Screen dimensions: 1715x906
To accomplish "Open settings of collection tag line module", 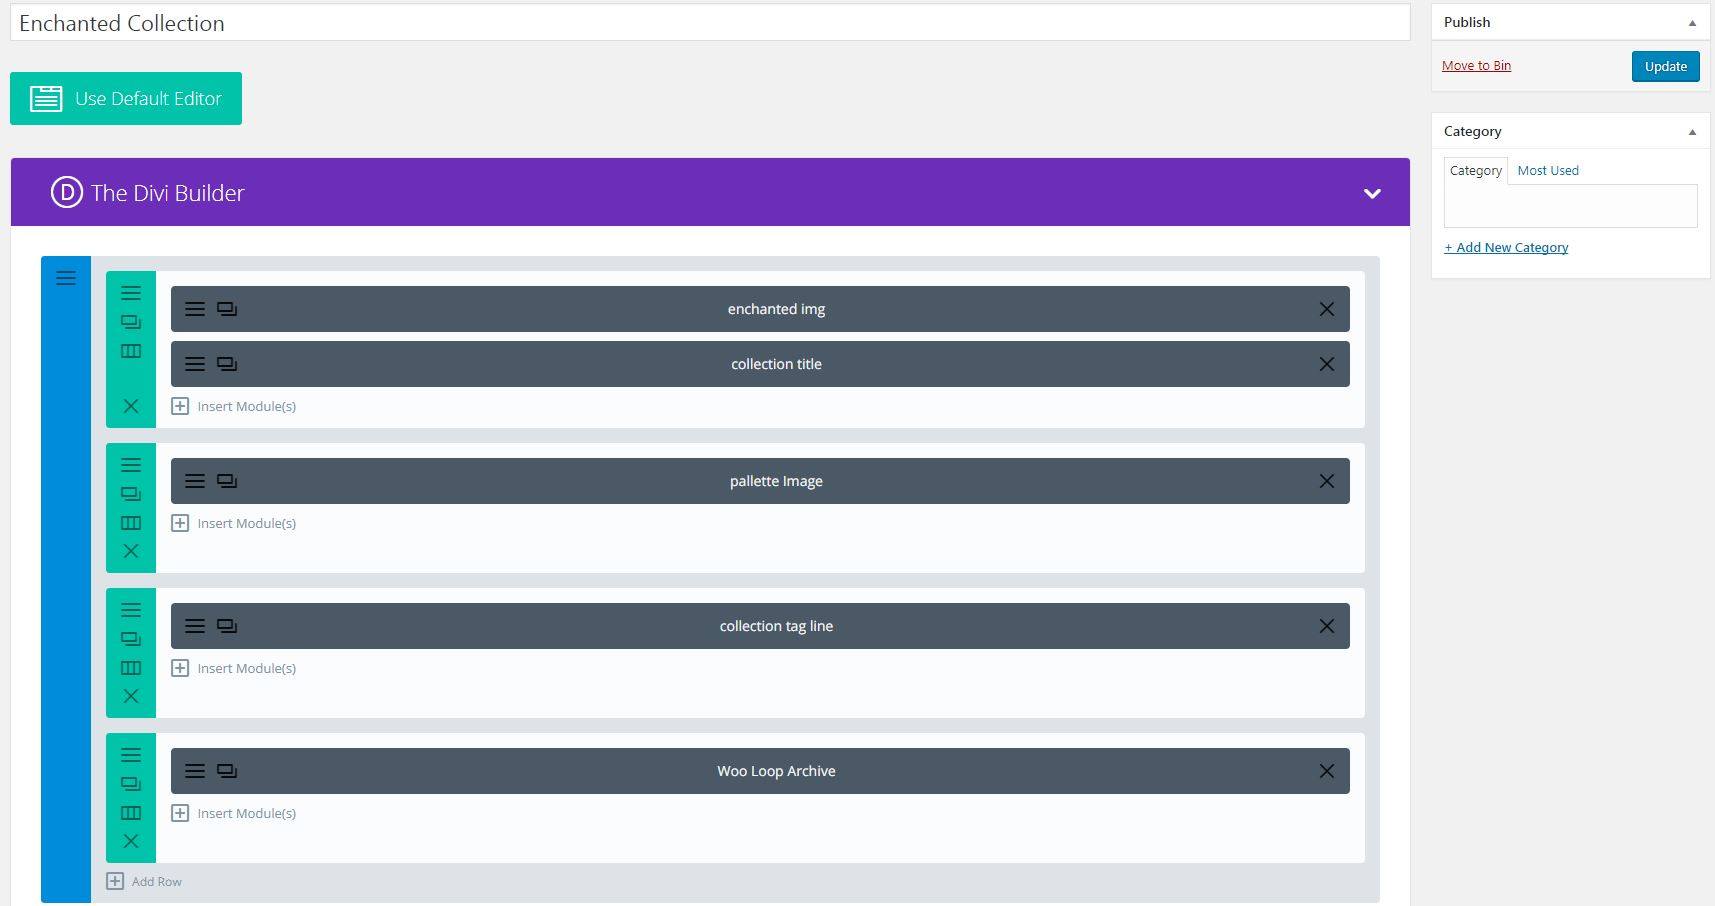I will (x=195, y=626).
